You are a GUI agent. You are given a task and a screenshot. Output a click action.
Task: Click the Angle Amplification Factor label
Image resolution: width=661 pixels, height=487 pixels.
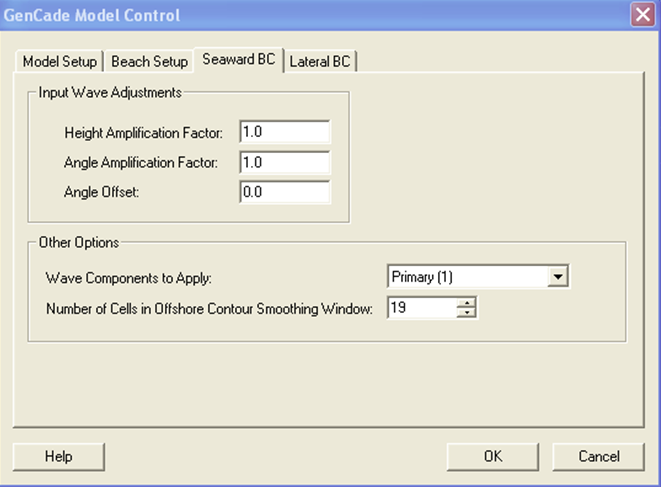click(x=141, y=162)
